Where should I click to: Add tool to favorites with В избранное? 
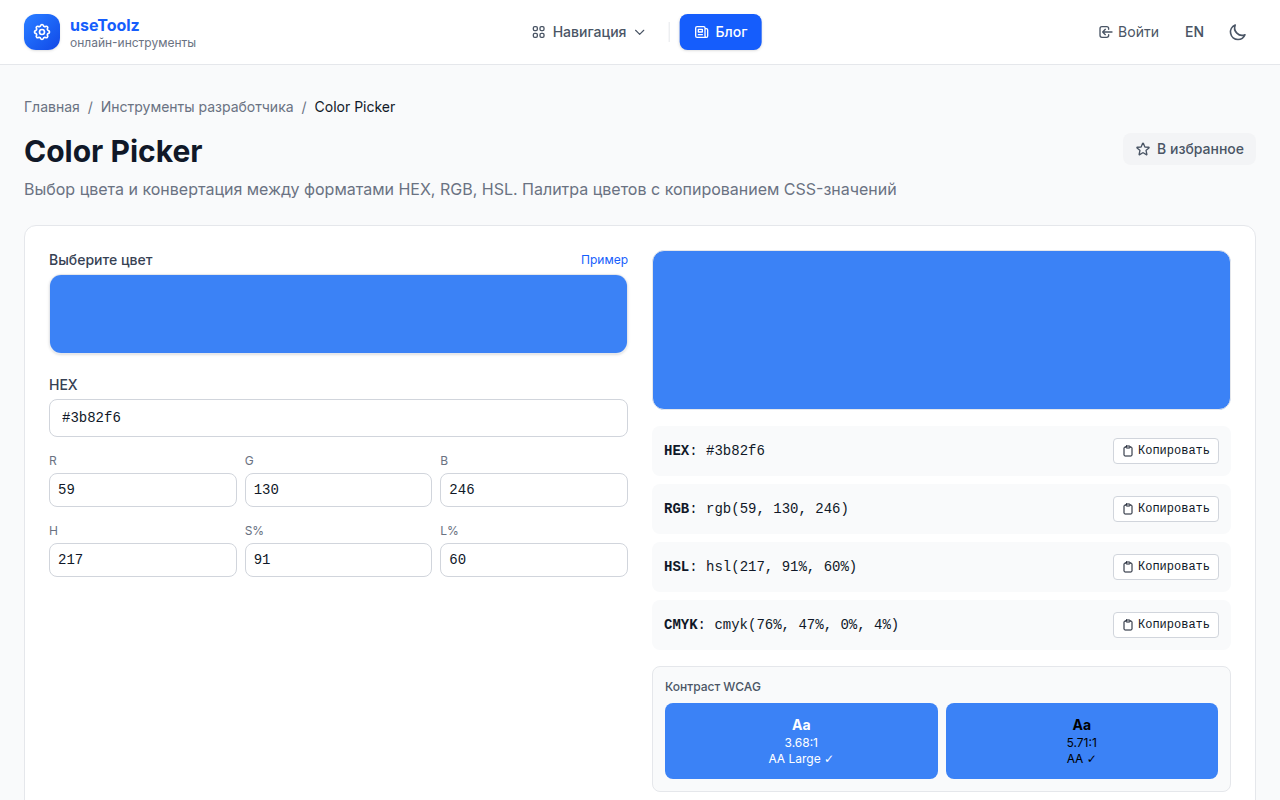pos(1189,149)
